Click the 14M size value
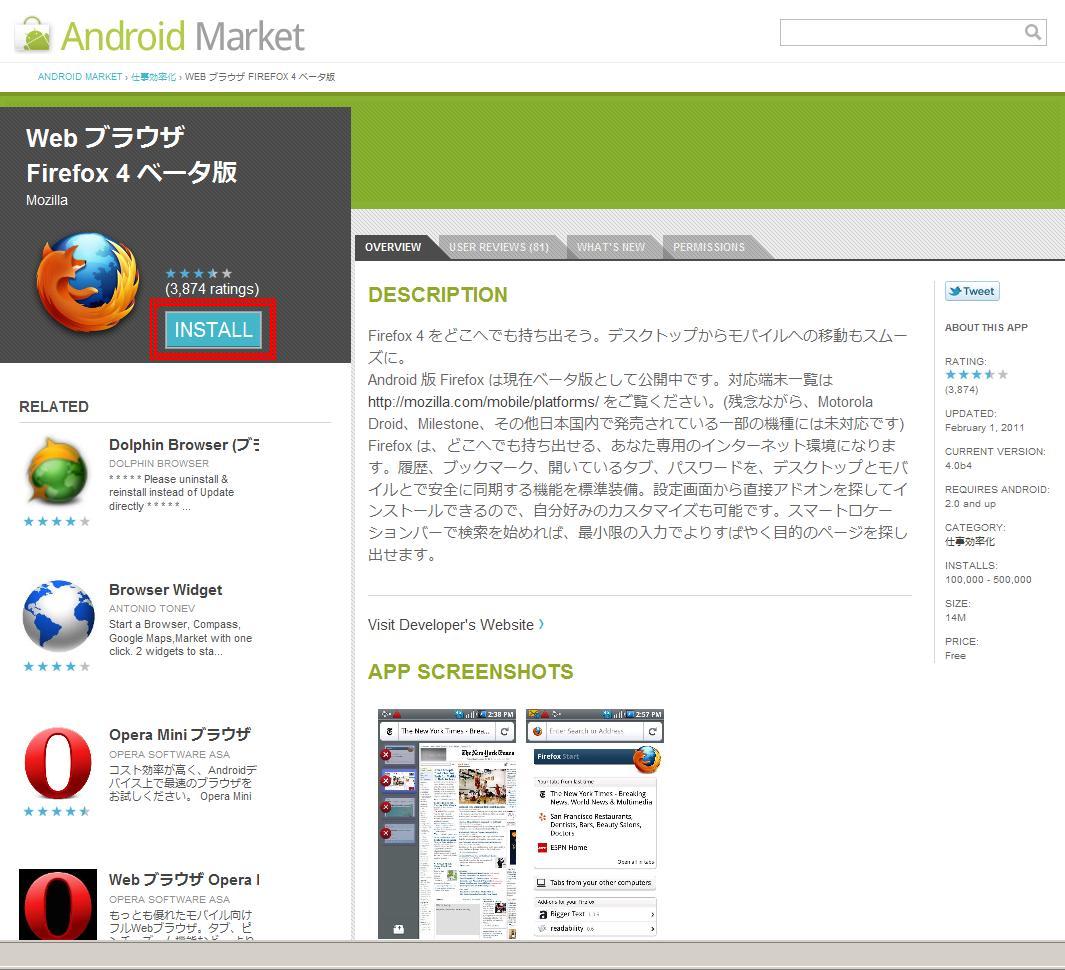The image size is (1065, 970). tap(955, 617)
